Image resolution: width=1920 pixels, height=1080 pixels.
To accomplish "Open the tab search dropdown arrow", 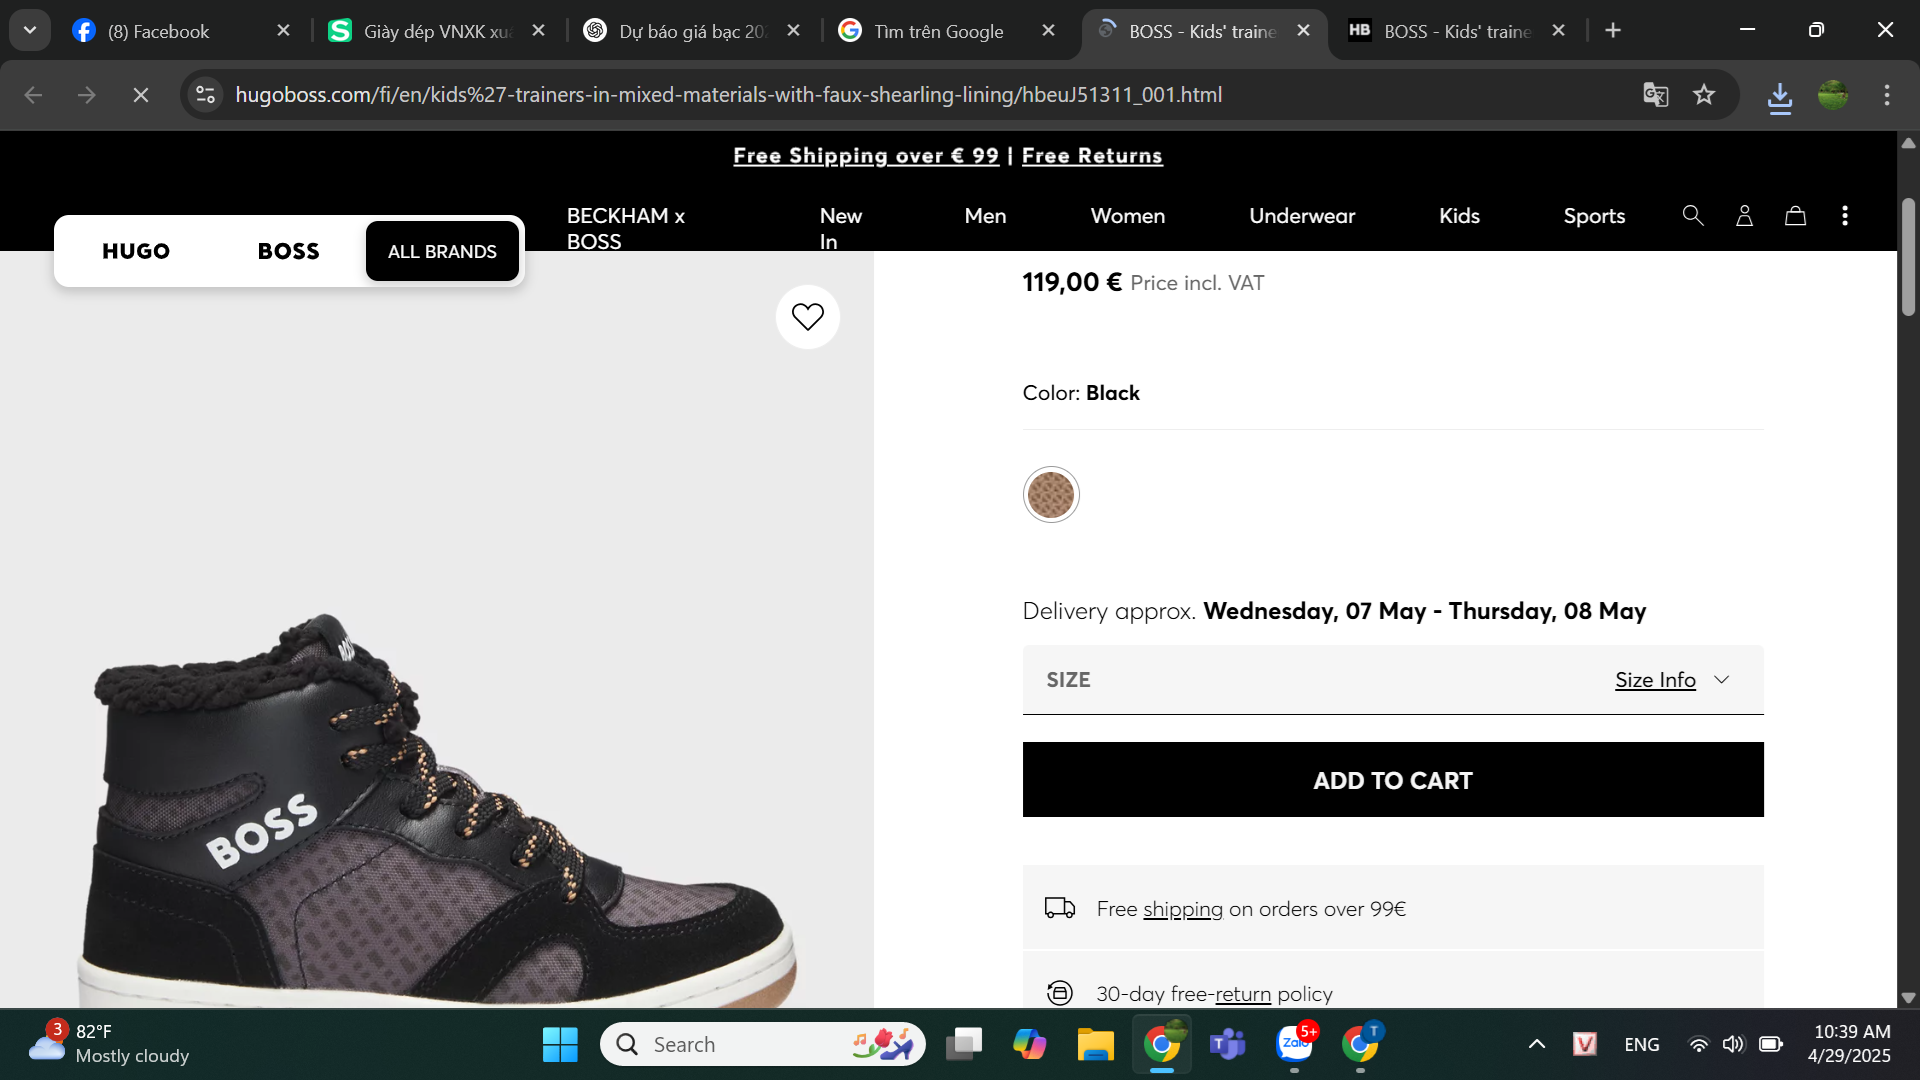I will [30, 31].
